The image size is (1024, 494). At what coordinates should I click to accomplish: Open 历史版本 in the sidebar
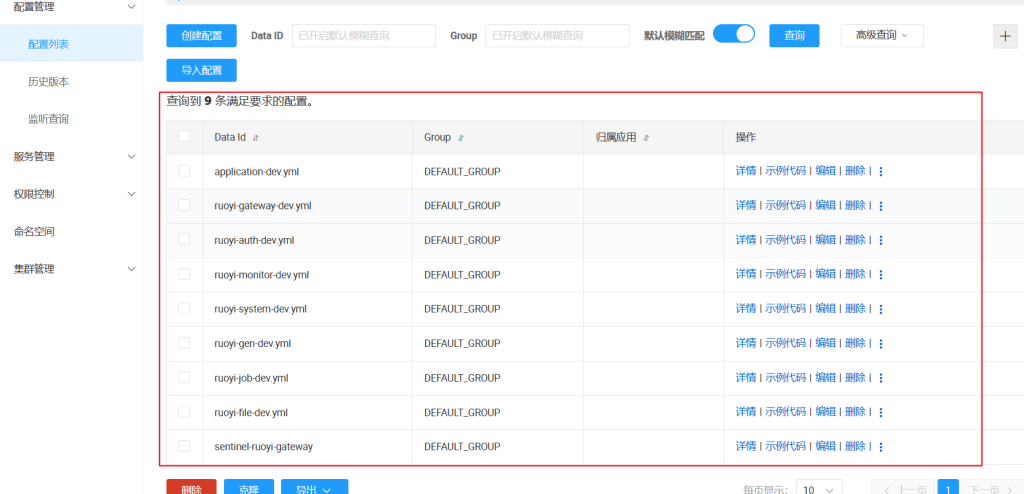48,82
